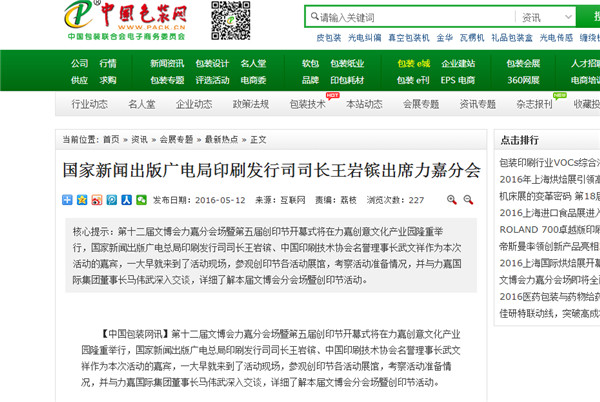Click 求购 in green navigation bar

coord(108,80)
